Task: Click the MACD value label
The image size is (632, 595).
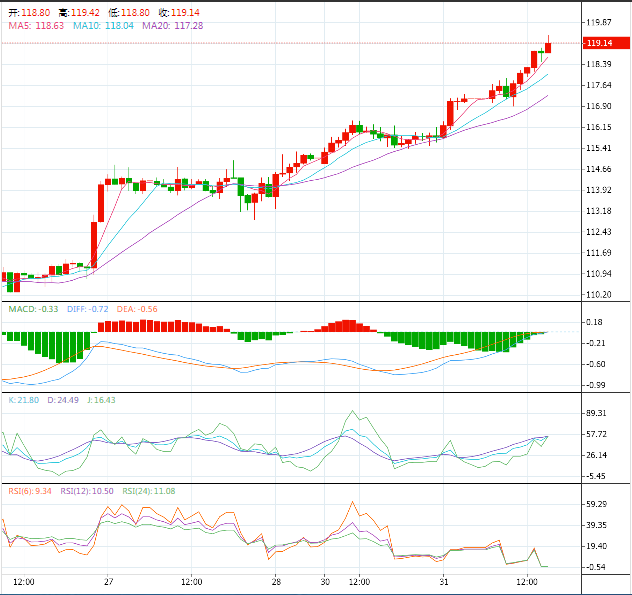Action: pyautogui.click(x=33, y=309)
